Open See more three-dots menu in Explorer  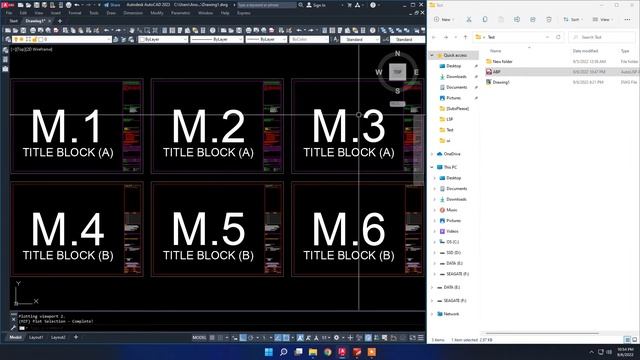pyautogui.click(x=627, y=19)
